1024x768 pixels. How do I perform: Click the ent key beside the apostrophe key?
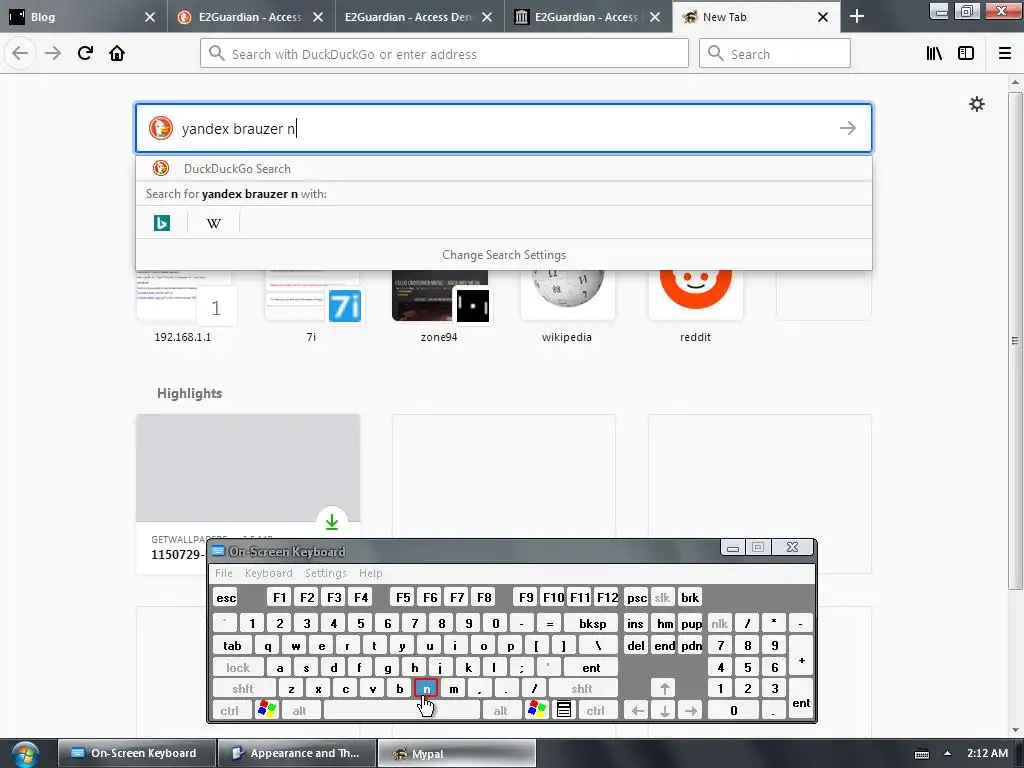591,667
